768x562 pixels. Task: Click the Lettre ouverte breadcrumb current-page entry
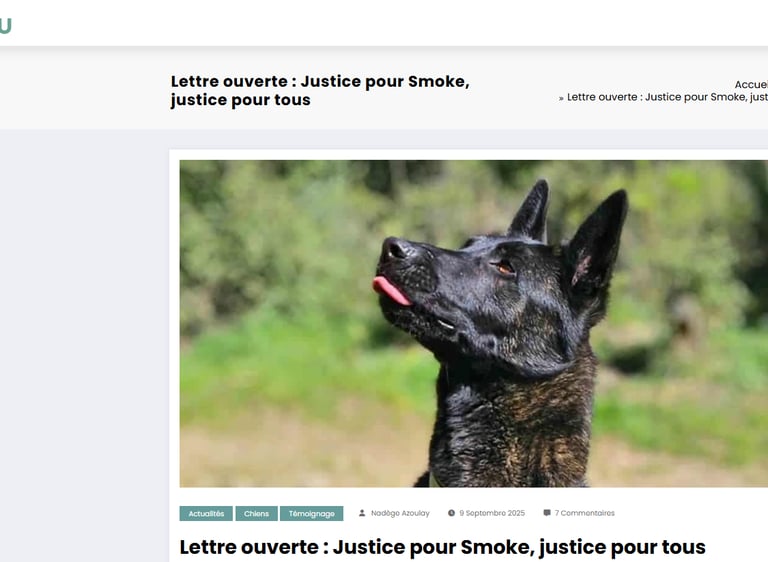[667, 97]
